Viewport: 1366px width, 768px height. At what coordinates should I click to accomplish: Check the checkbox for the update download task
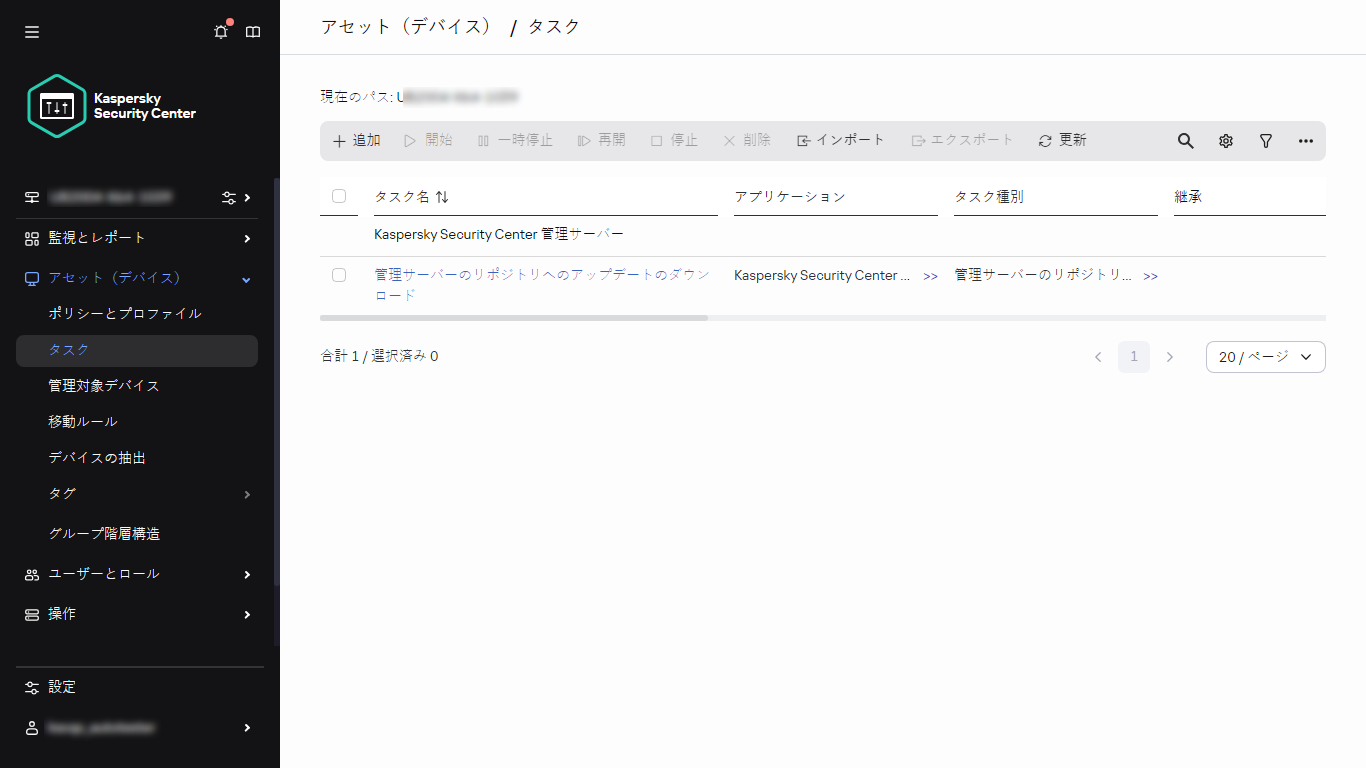tap(339, 275)
